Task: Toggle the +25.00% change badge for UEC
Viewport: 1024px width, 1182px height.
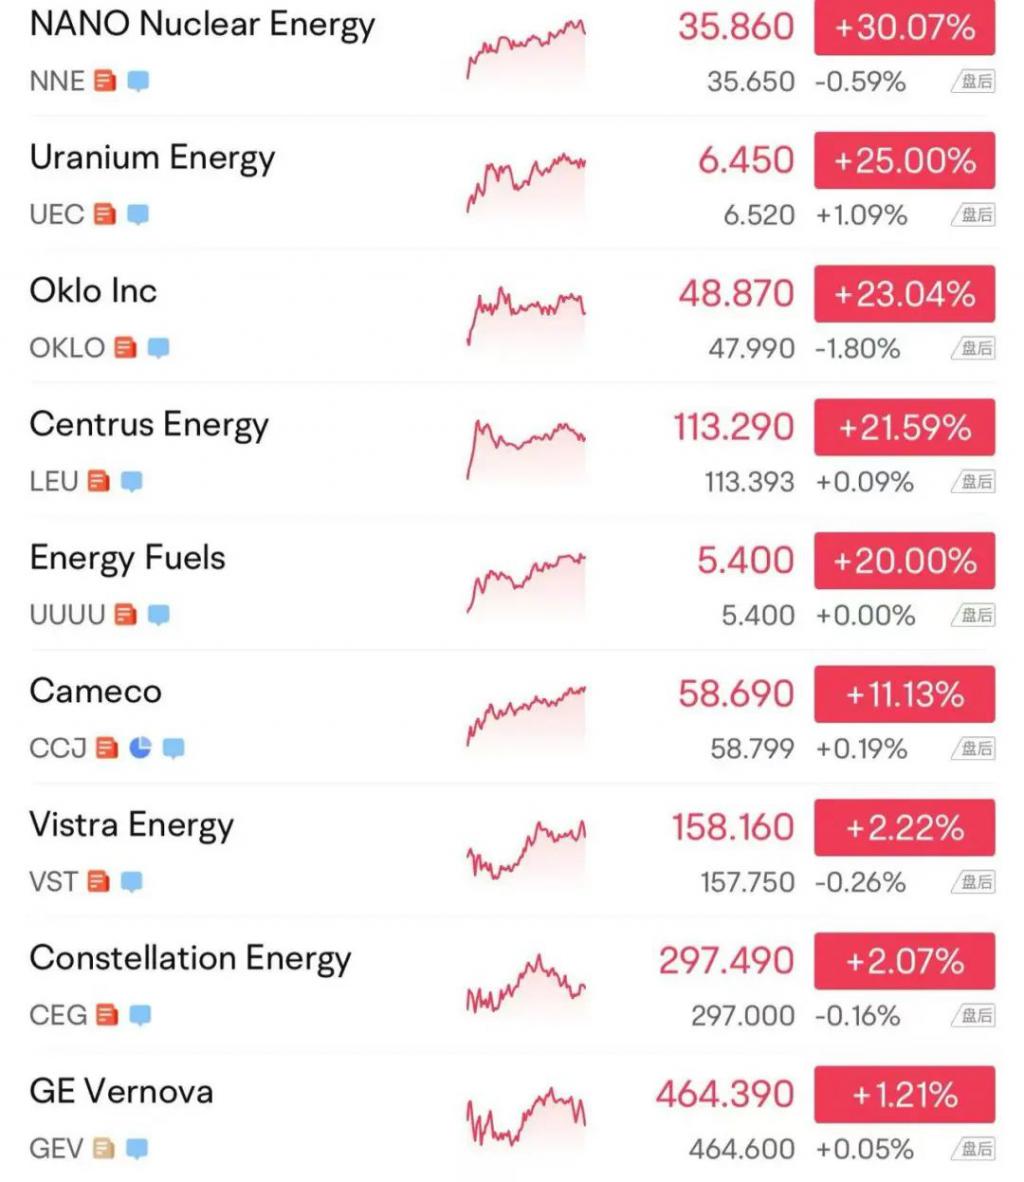Action: (904, 161)
